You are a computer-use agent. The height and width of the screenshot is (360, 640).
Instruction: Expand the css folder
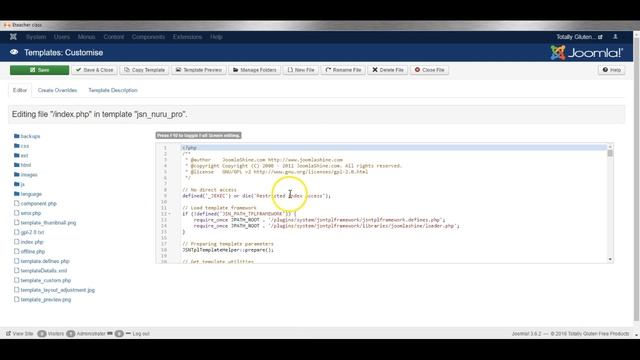(x=21, y=146)
